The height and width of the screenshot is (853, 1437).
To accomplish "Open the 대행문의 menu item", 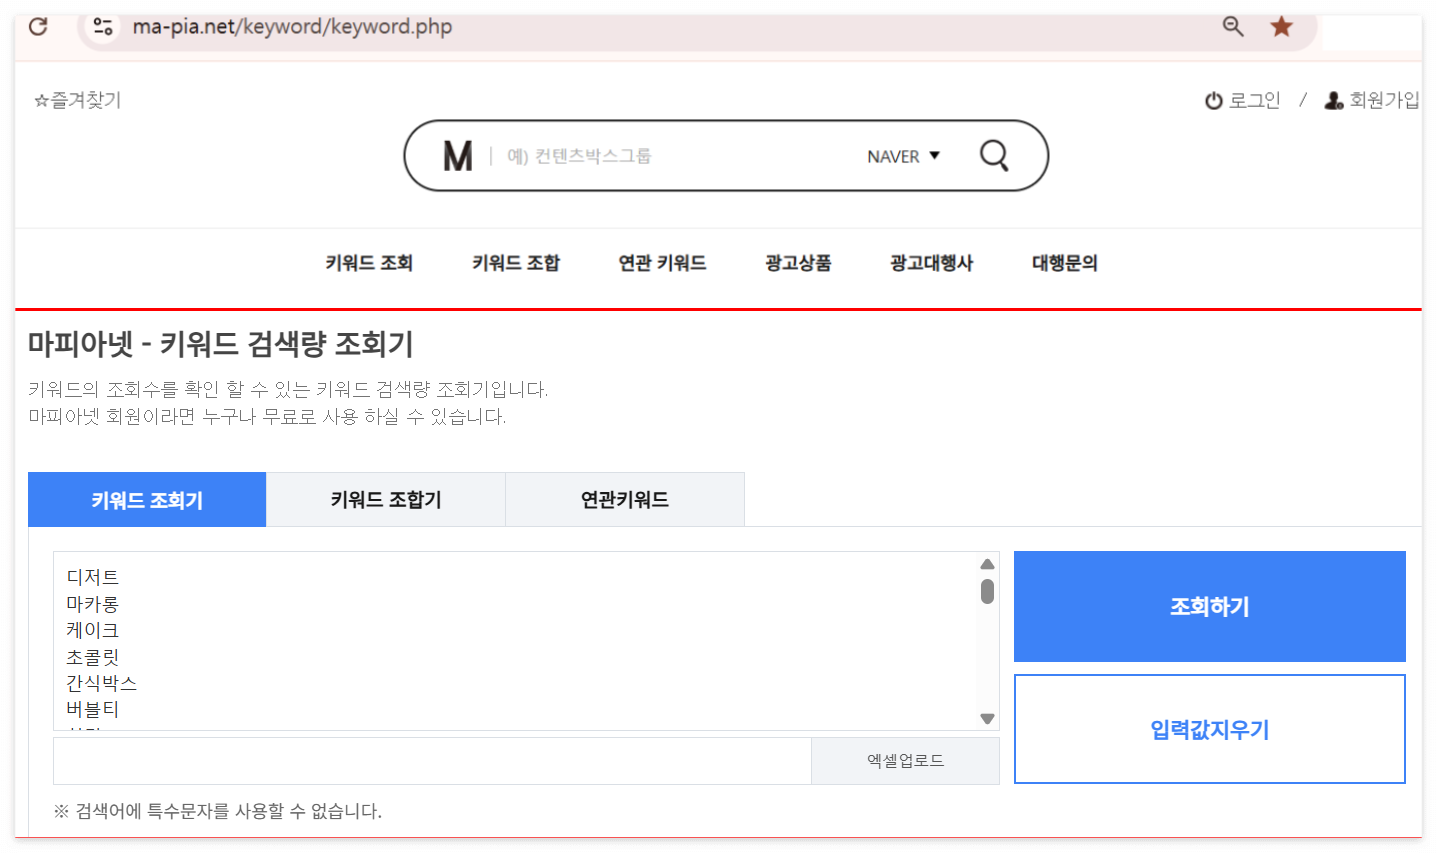I will pos(1064,262).
